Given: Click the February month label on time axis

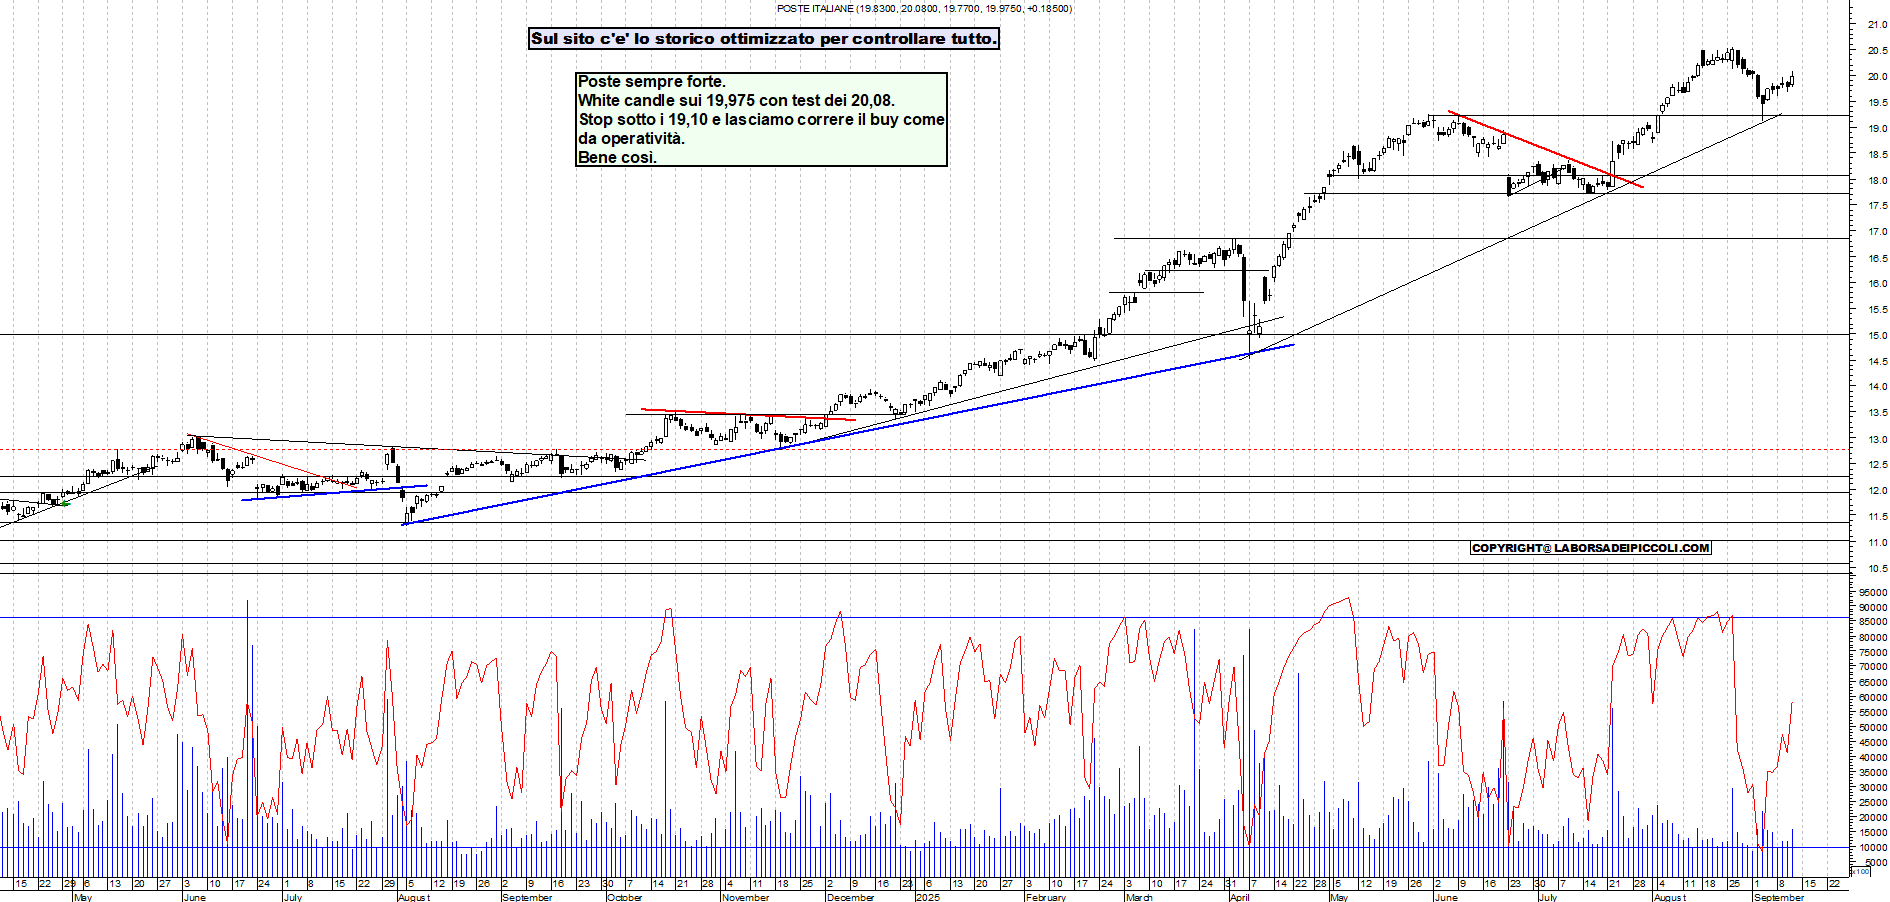Looking at the screenshot, I should [x=1046, y=897].
